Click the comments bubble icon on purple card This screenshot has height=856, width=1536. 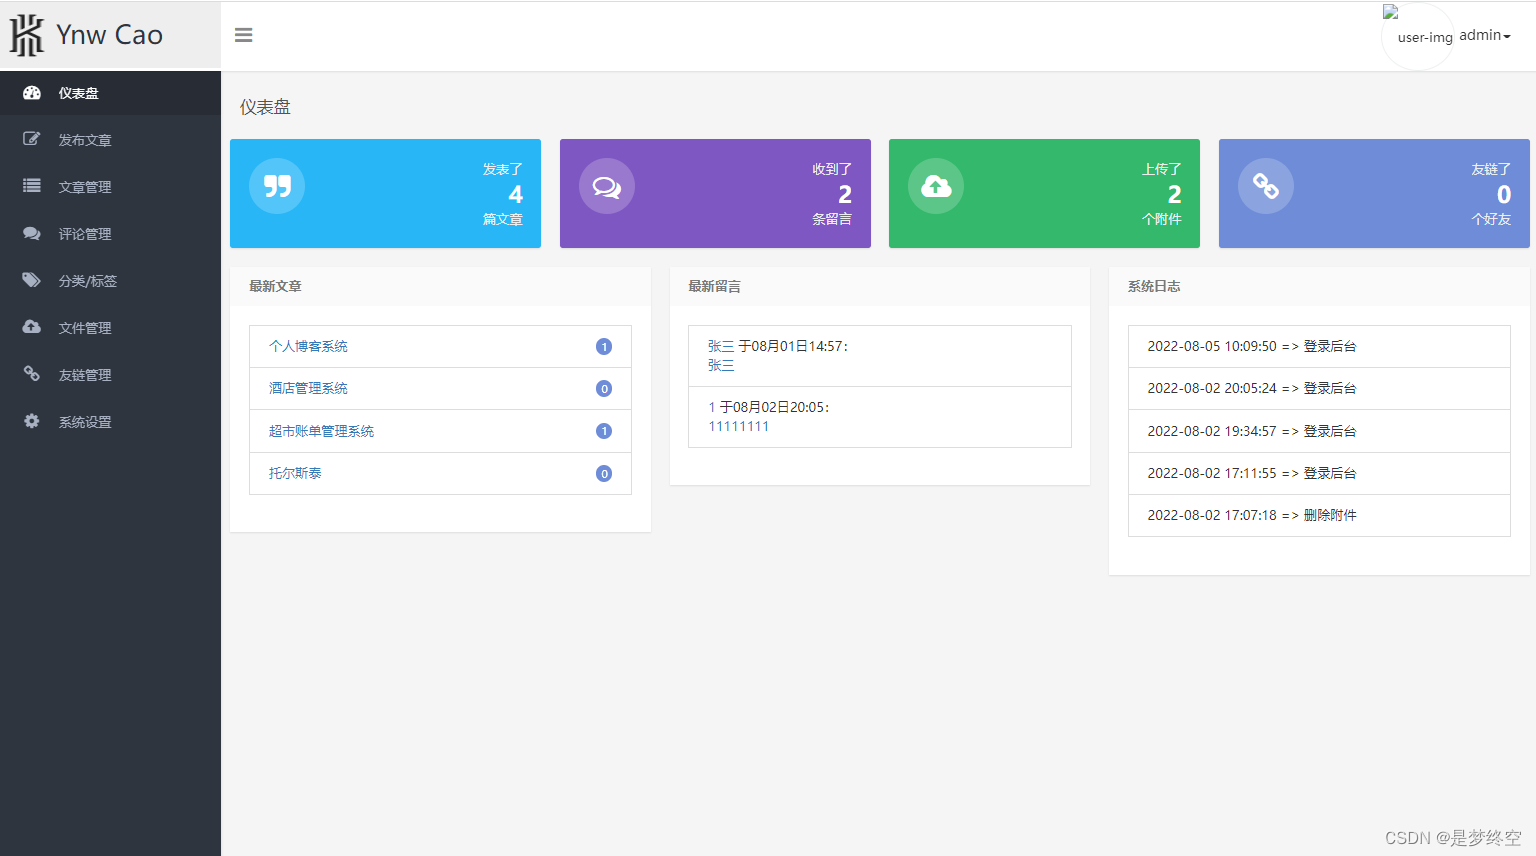607,186
